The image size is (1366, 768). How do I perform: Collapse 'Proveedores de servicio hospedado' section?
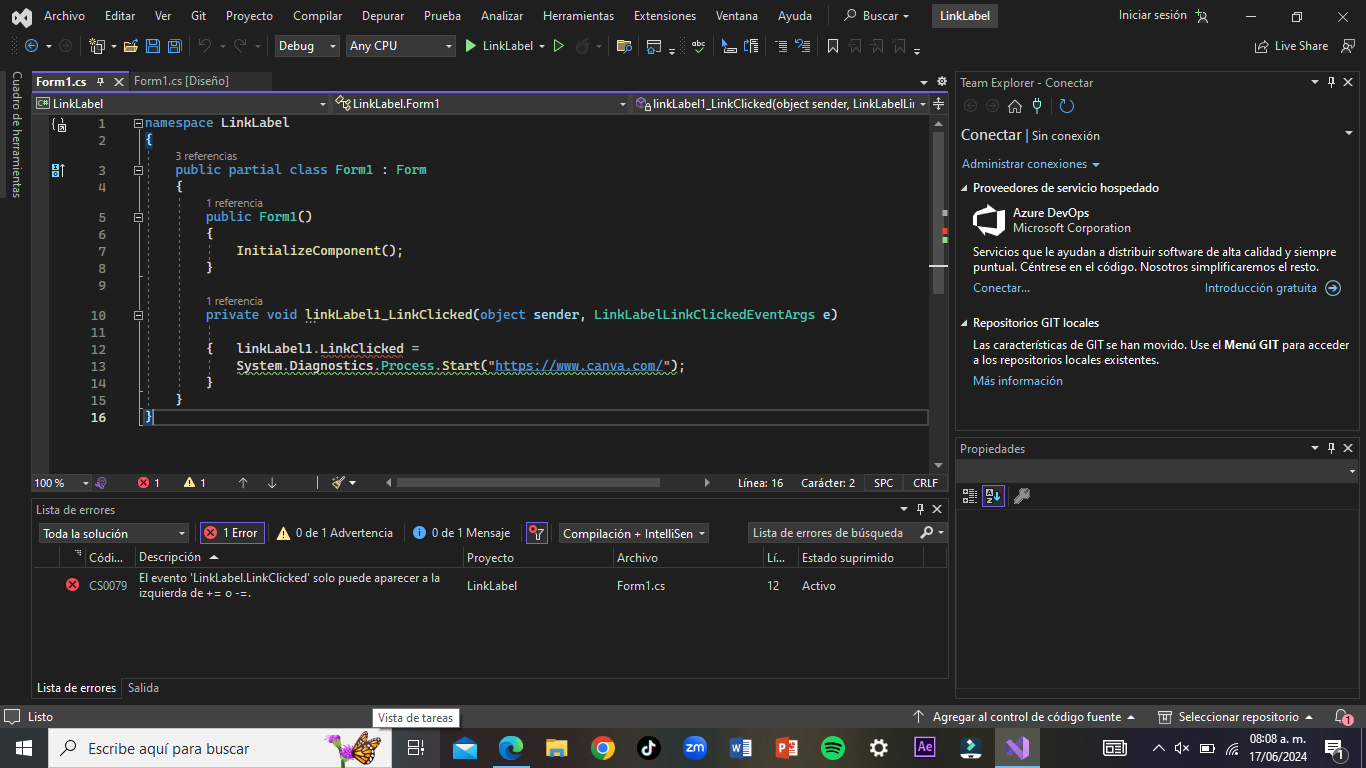pyautogui.click(x=965, y=188)
